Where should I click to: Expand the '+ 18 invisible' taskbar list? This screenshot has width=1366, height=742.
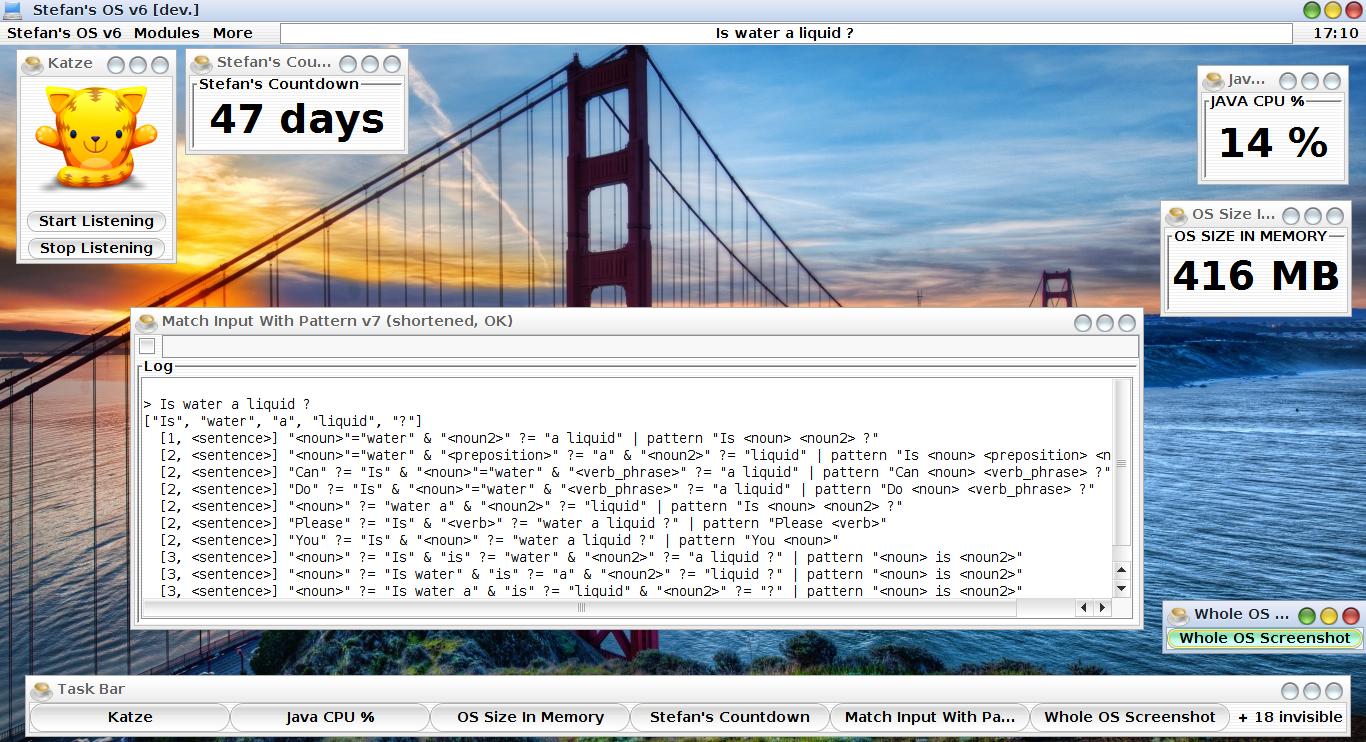click(x=1290, y=717)
